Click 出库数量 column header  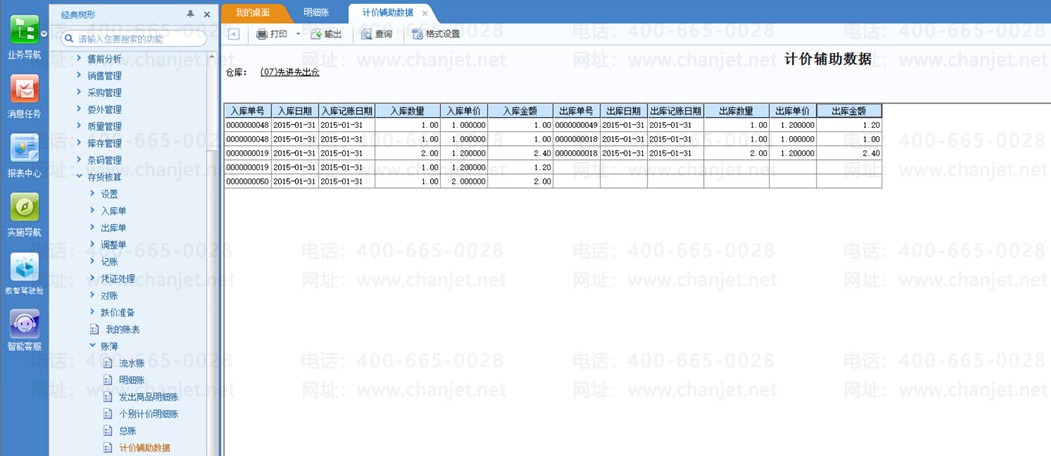[736, 111]
